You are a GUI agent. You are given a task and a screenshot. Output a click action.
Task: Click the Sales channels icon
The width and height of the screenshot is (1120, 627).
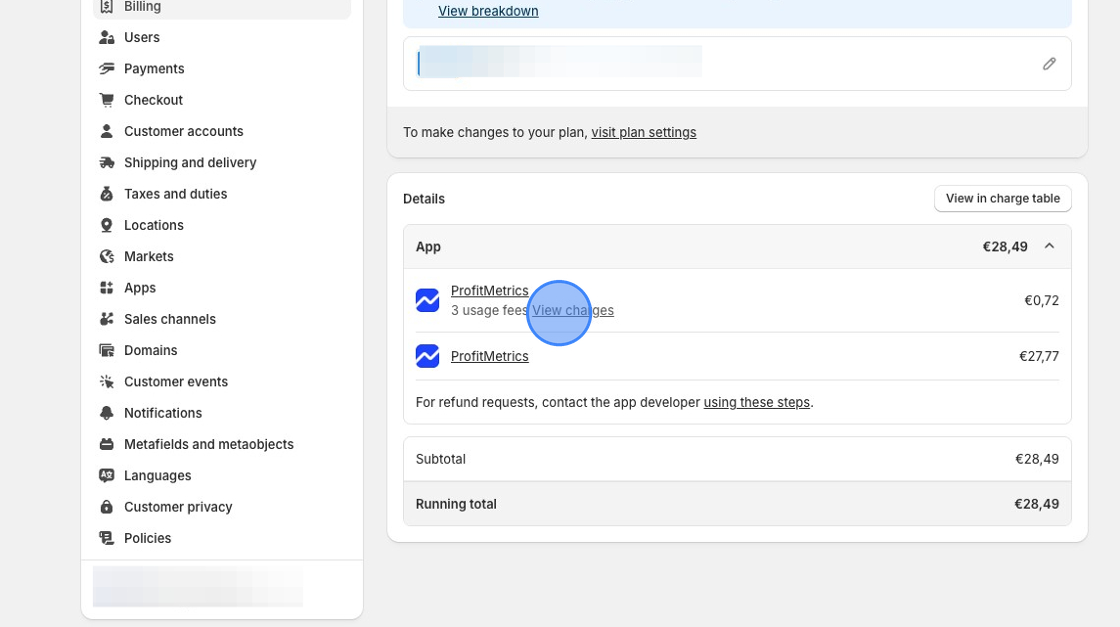click(x=106, y=319)
